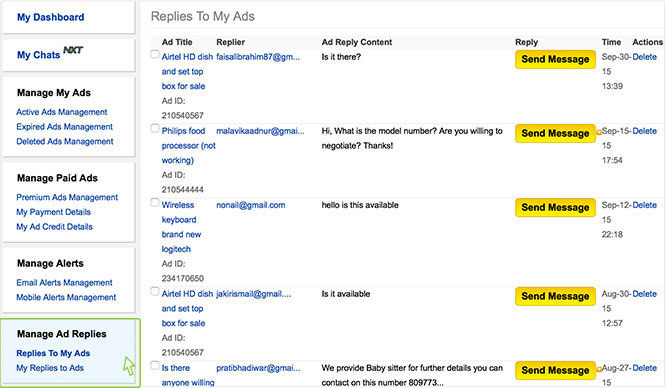The image size is (667, 388).
Task: Select Replies To My Ads link
Action: click(x=53, y=353)
